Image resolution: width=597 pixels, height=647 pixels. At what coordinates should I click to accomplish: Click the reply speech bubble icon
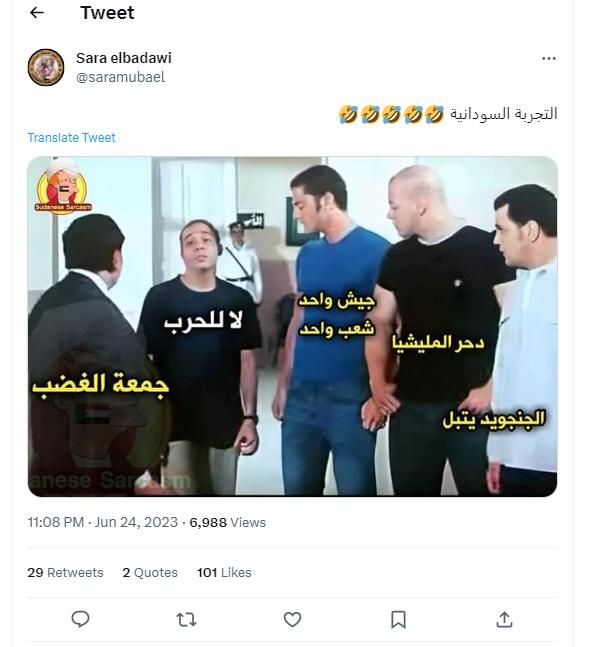pos(80,619)
